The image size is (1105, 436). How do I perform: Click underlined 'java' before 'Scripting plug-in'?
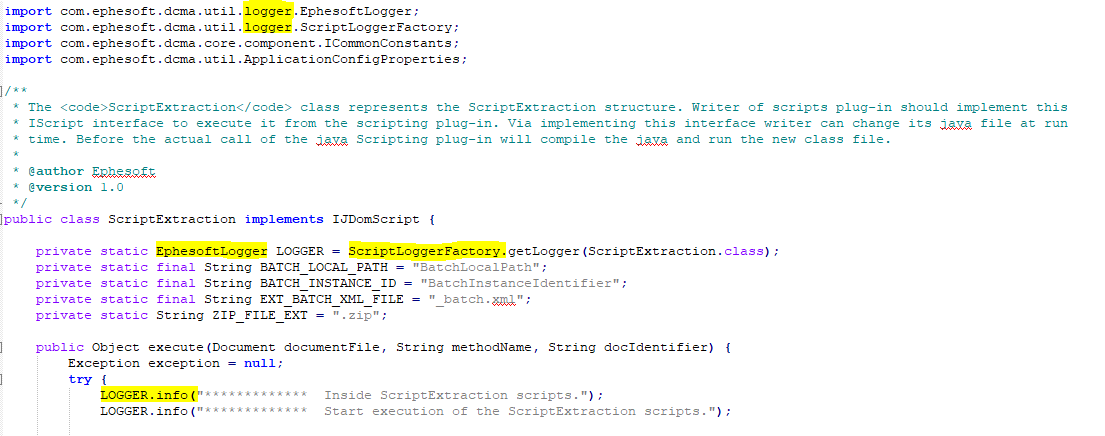coord(332,139)
